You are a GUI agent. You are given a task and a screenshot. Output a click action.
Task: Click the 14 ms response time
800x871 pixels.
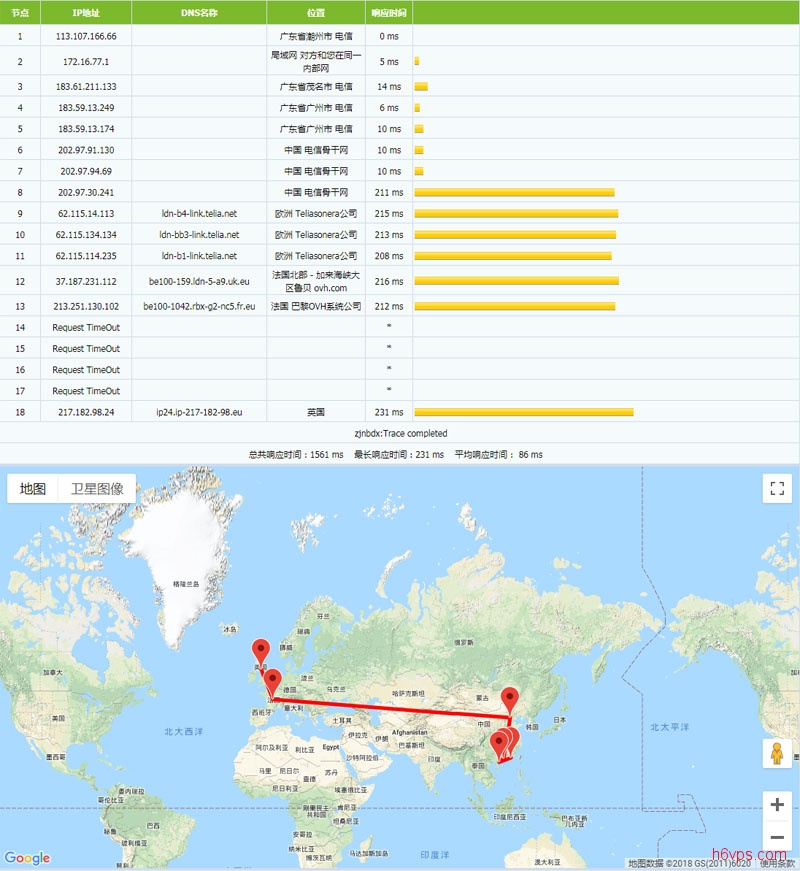(x=389, y=86)
